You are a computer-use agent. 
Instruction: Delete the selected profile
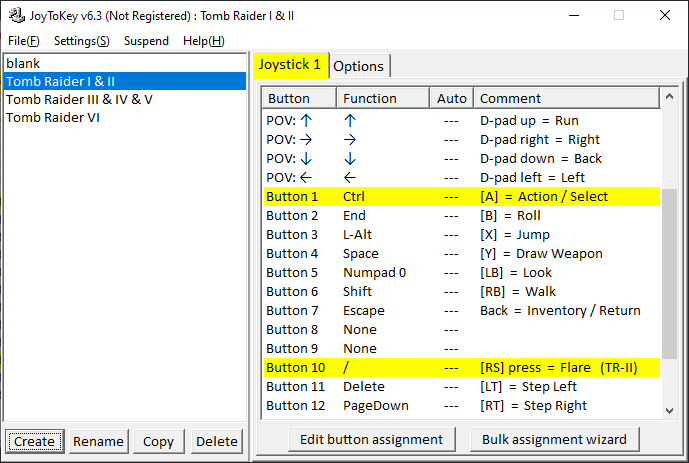point(216,441)
